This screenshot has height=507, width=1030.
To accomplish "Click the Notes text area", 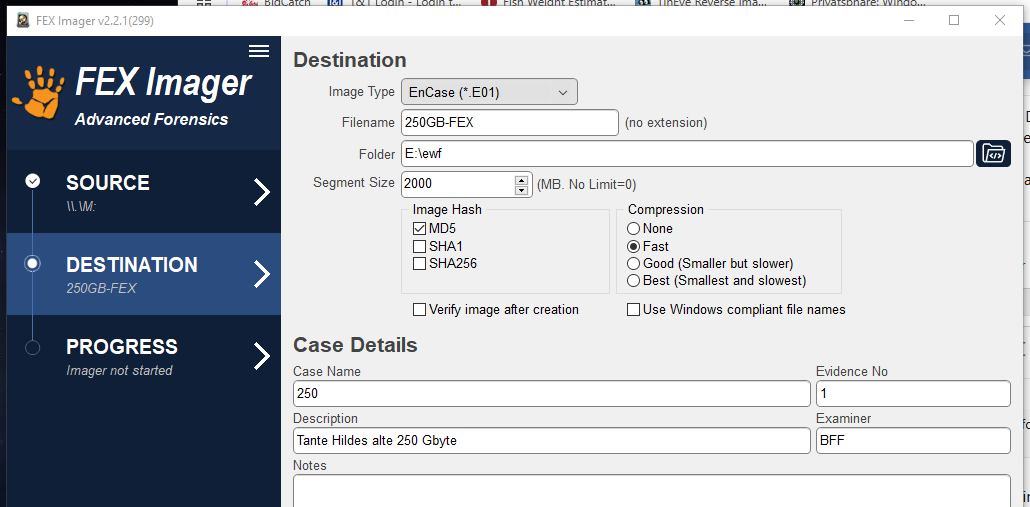I will [x=652, y=491].
